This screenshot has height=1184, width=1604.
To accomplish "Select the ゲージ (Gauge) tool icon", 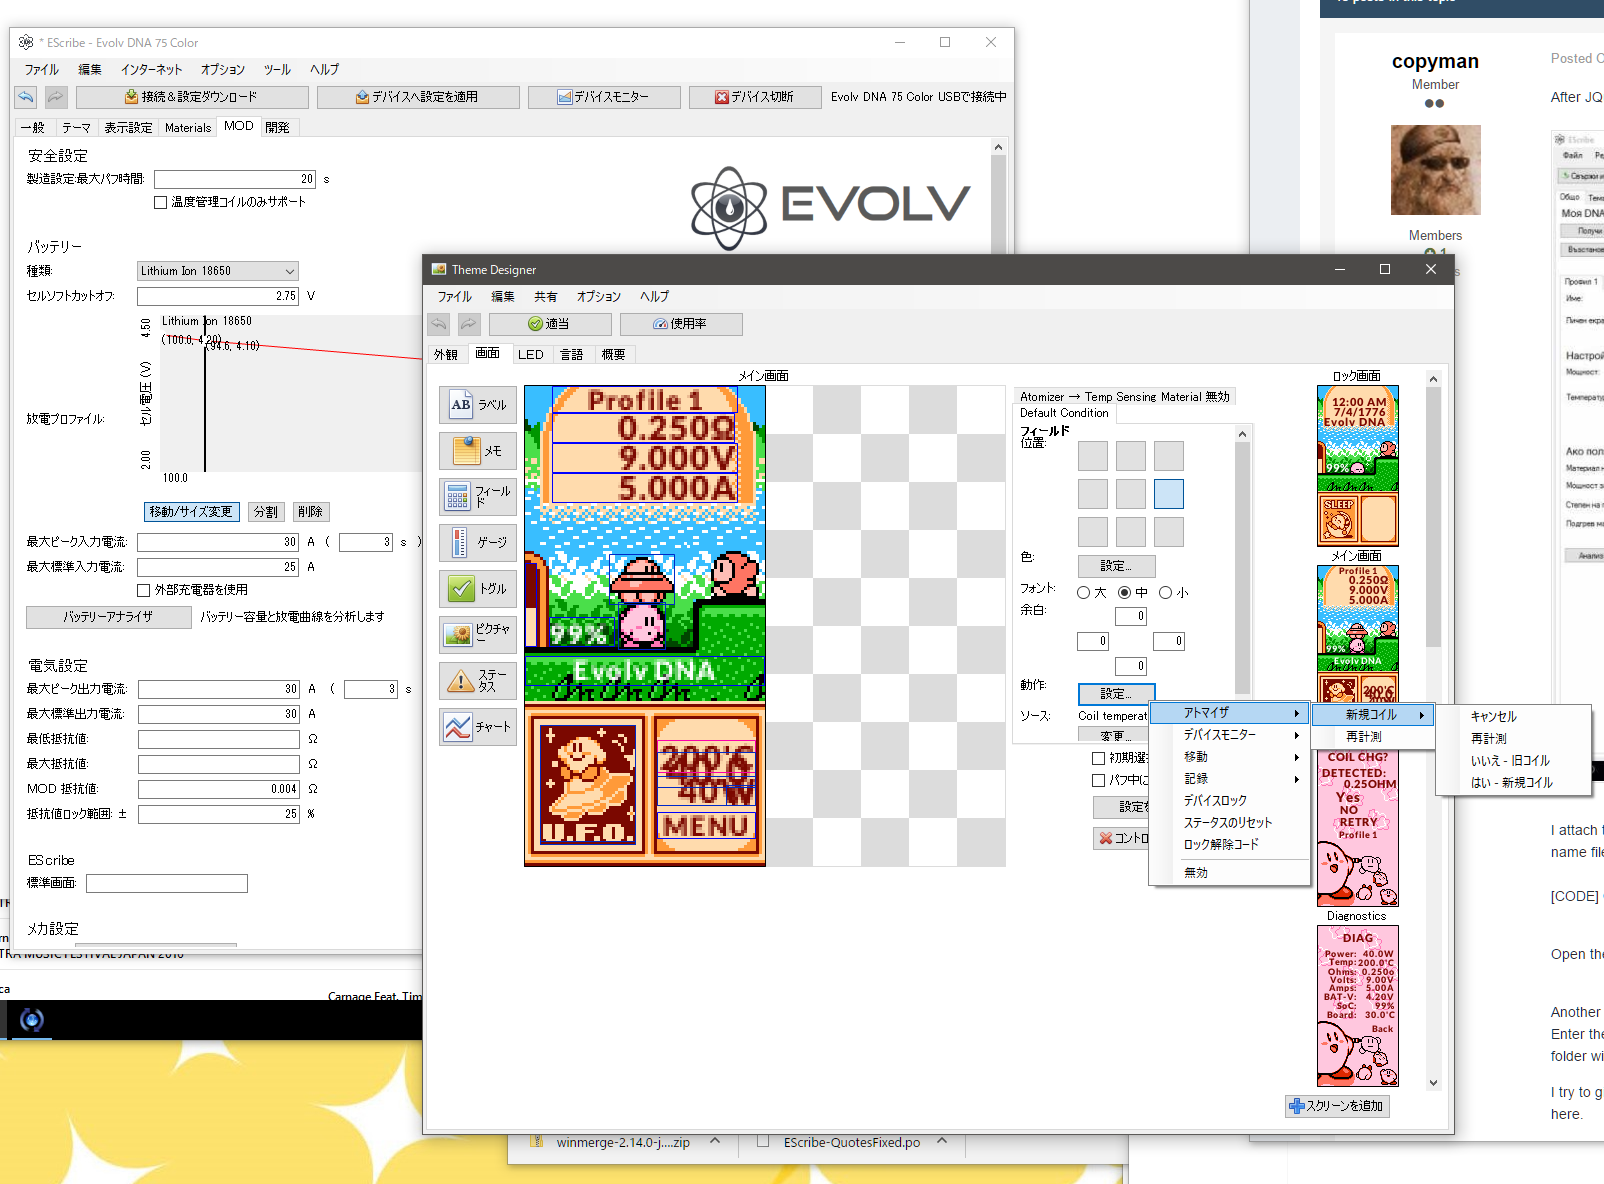I will point(477,542).
